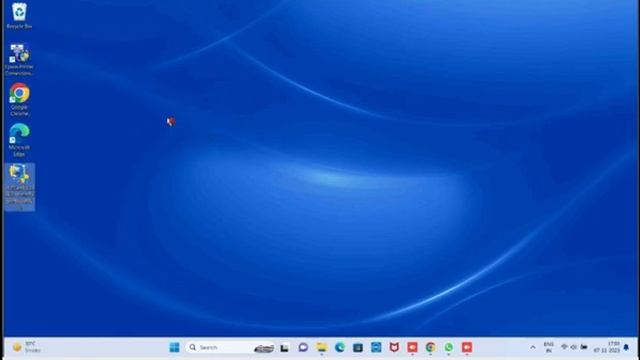Click in the taskbar Search box
The image size is (640, 360).
[x=230, y=347]
